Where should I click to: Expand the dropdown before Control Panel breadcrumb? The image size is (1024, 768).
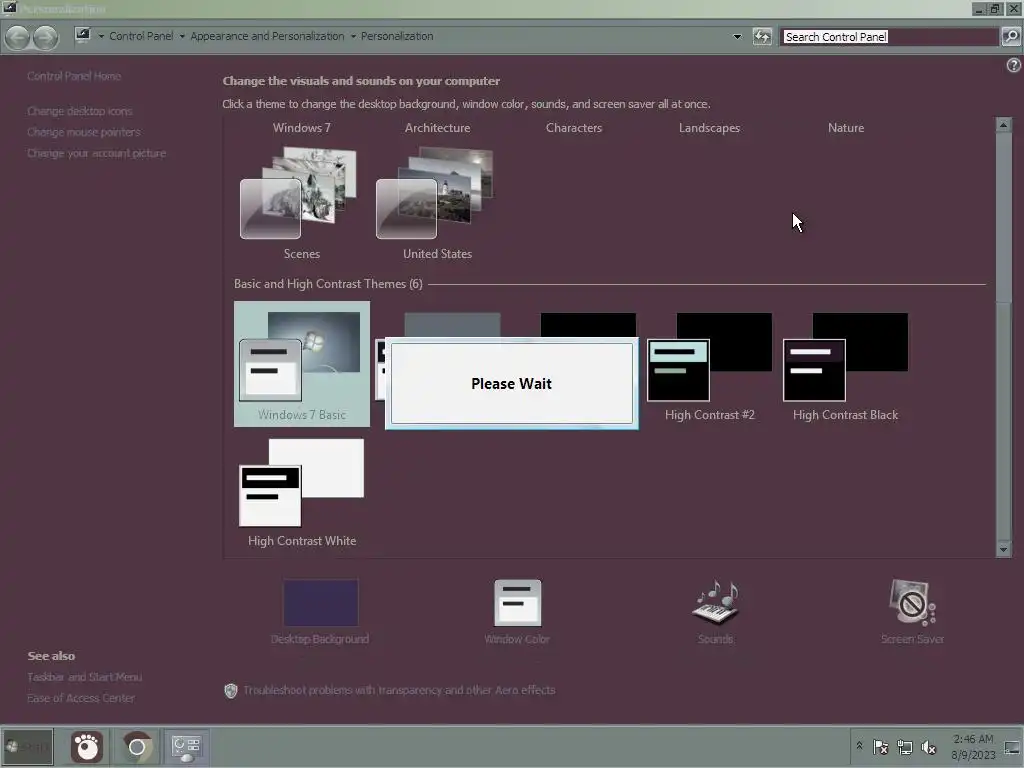[x=101, y=37]
